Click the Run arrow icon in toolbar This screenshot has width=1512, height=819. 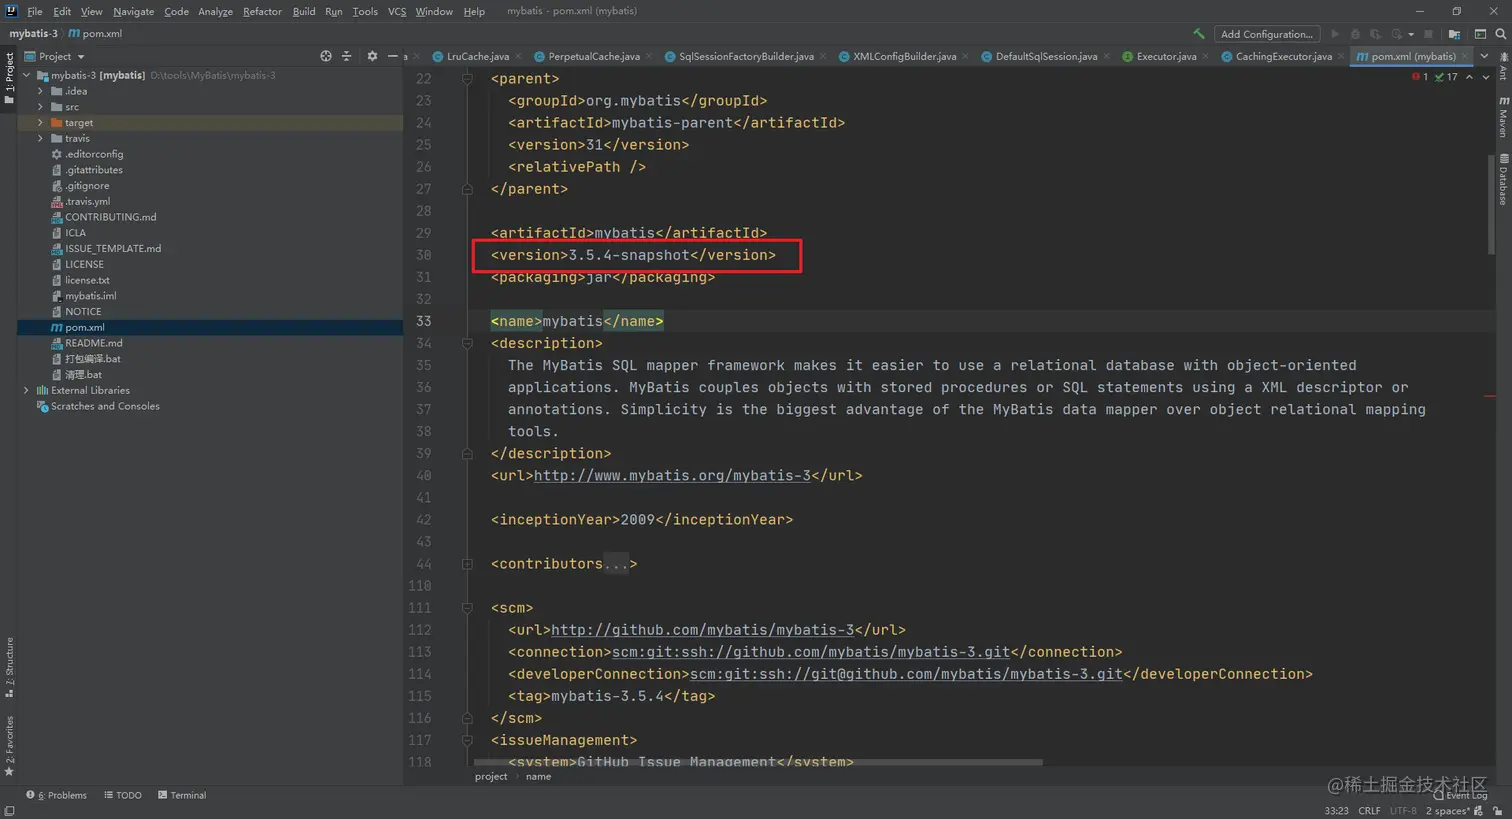(x=1335, y=34)
